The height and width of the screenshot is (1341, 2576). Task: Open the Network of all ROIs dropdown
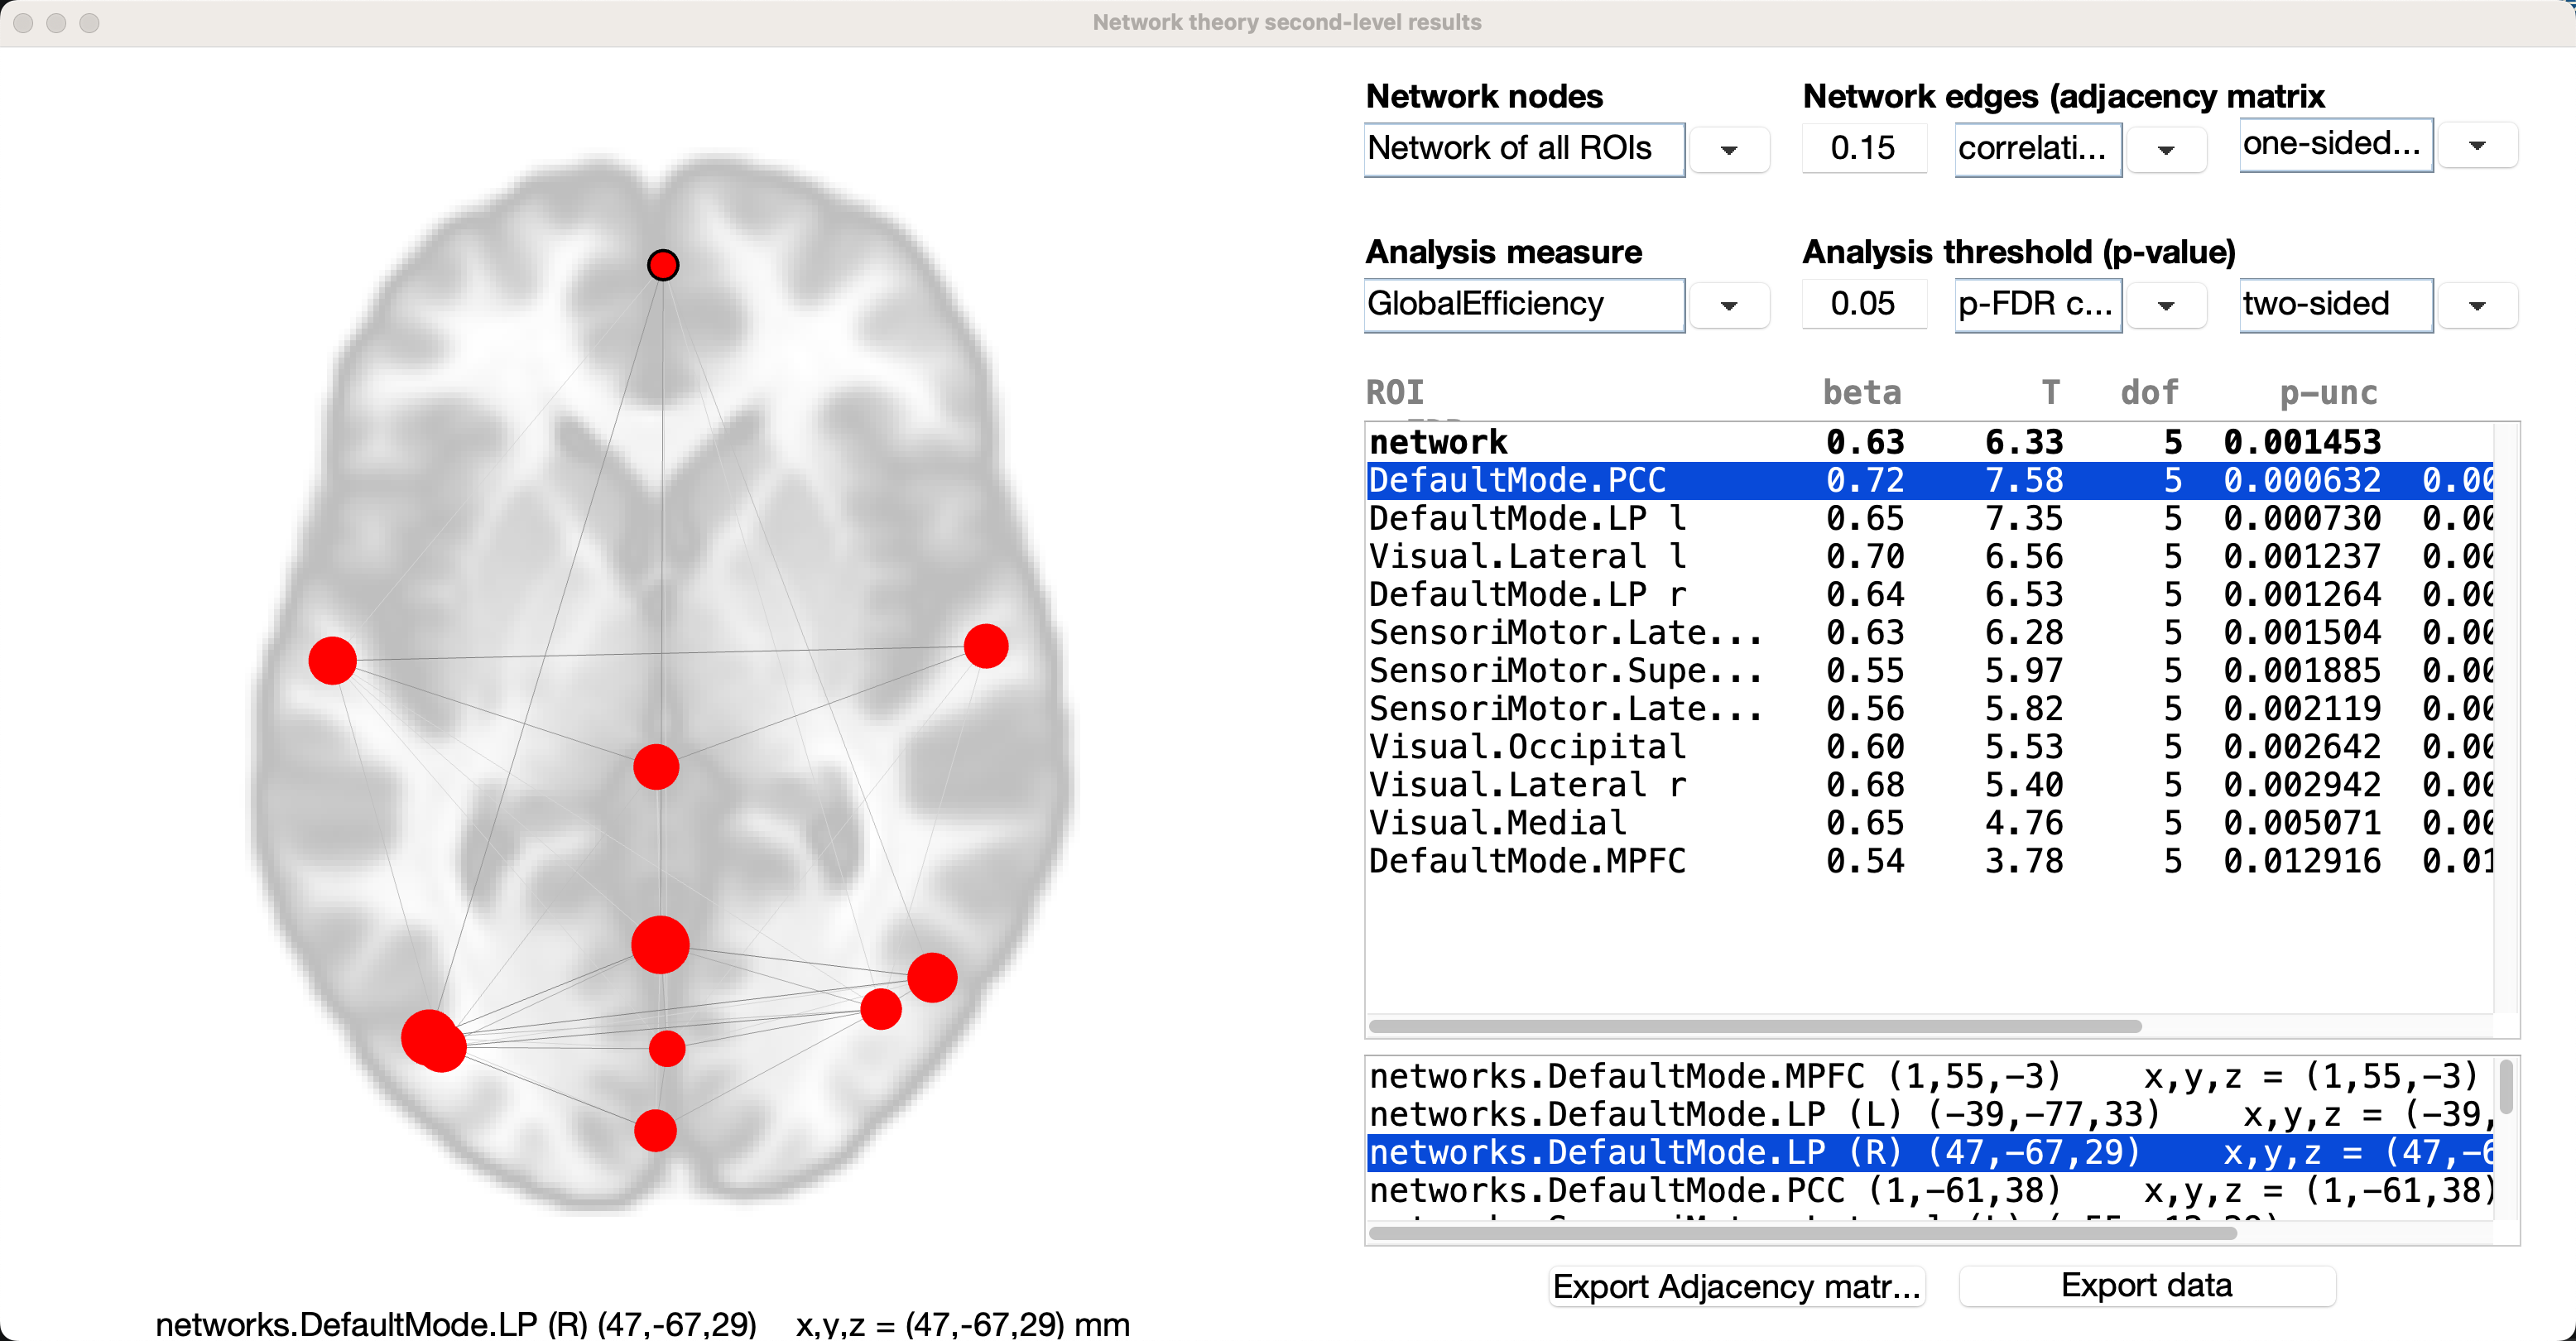1729,150
